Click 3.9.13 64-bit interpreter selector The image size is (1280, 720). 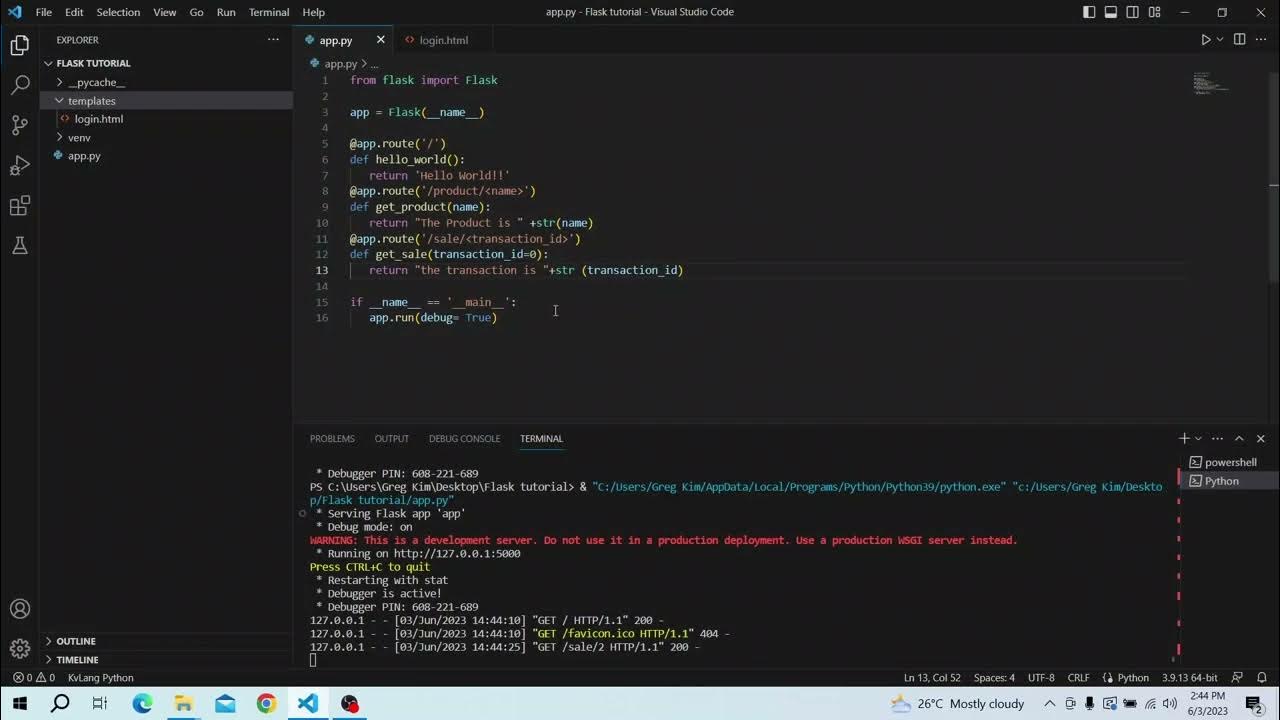(1190, 677)
